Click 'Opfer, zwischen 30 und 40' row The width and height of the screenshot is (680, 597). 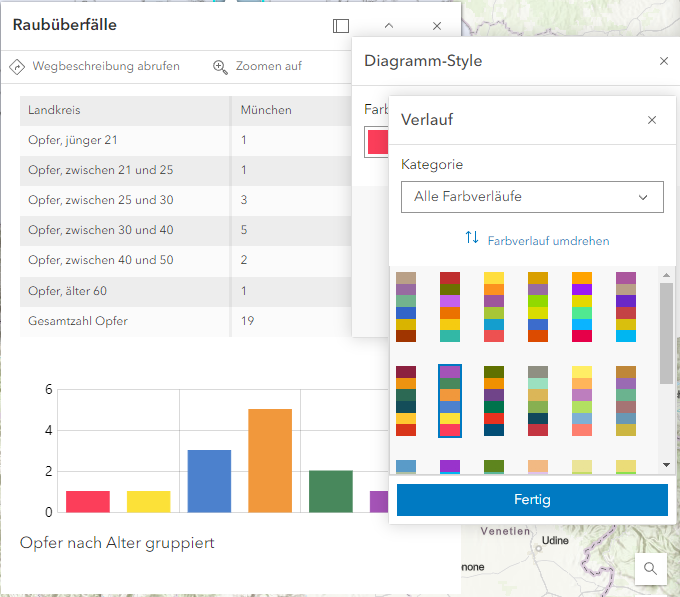(x=186, y=230)
